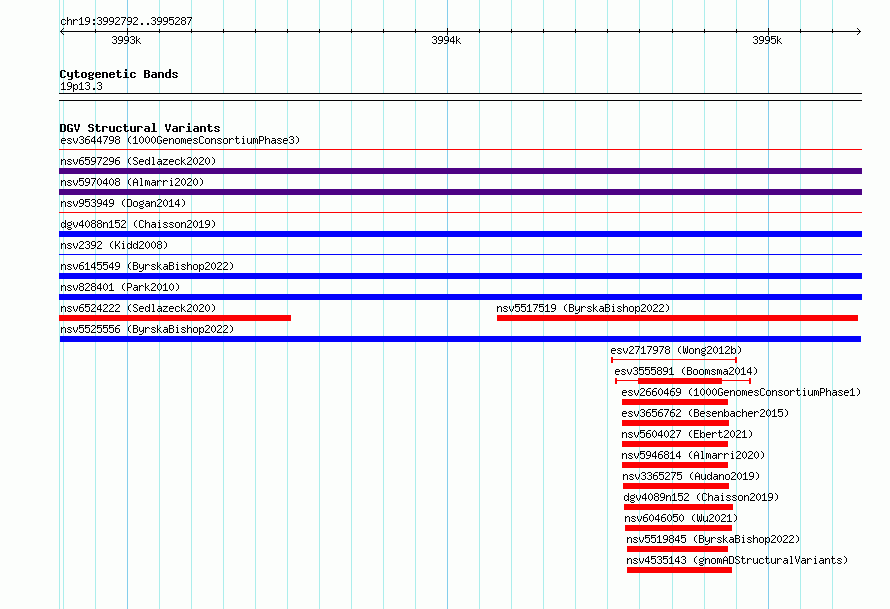The height and width of the screenshot is (609, 890).
Task: Select the nsv6046050 red variant bar
Action: (678, 528)
